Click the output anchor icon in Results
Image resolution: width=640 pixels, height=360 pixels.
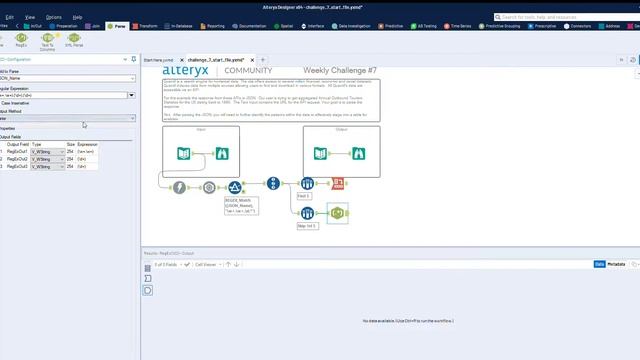(x=148, y=290)
